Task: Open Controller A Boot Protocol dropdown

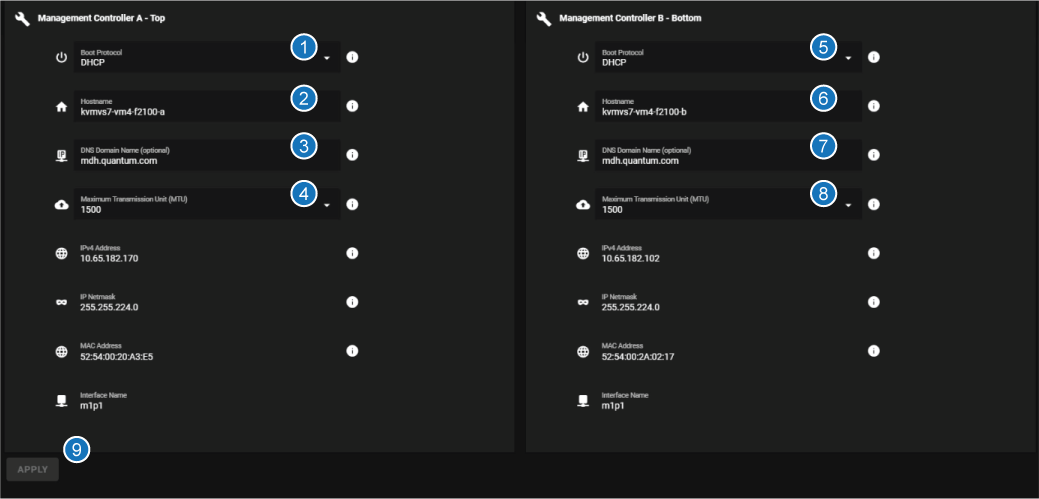Action: (326, 58)
